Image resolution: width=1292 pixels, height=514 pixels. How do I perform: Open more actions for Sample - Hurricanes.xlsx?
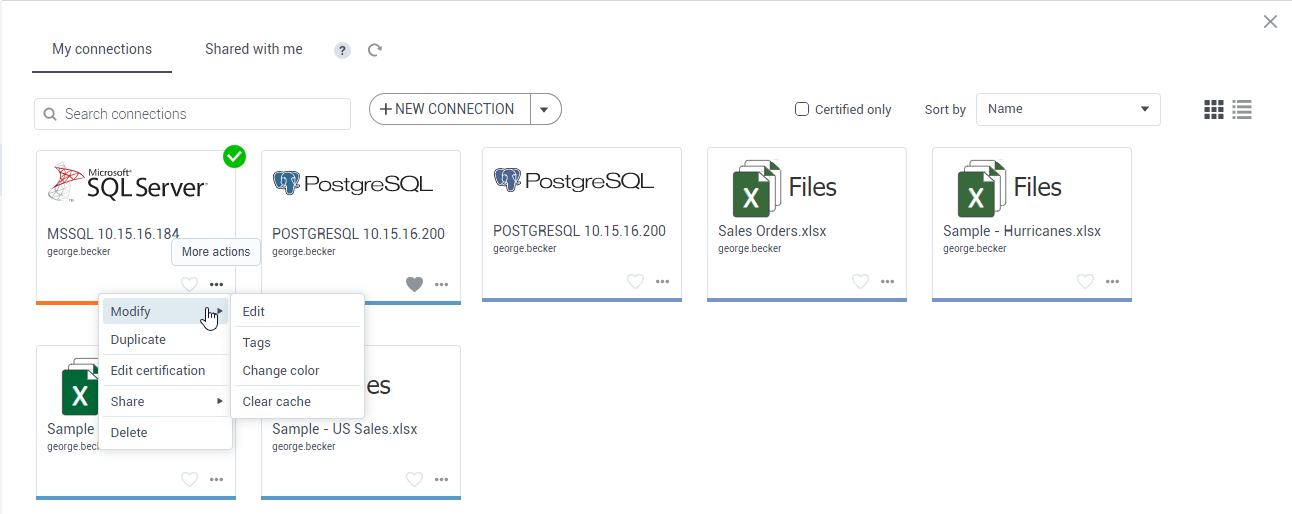click(x=1112, y=282)
